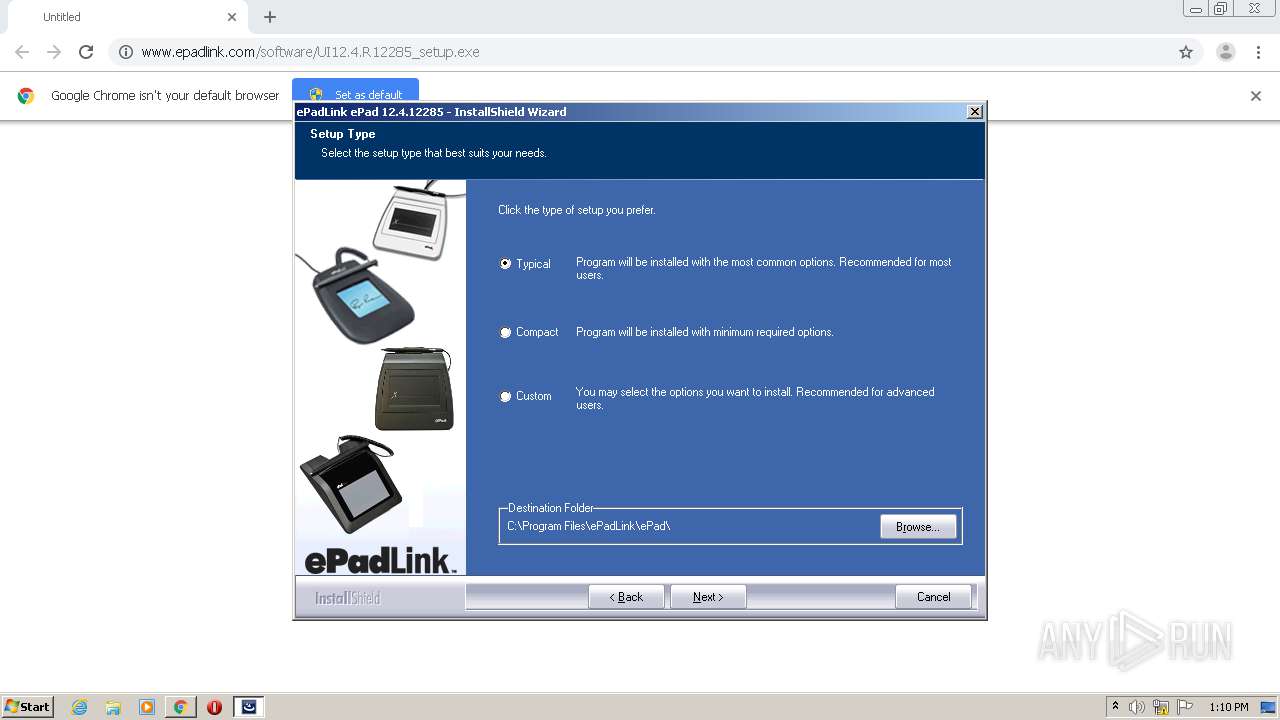Open Windows Media Player from taskbar

(x=147, y=707)
